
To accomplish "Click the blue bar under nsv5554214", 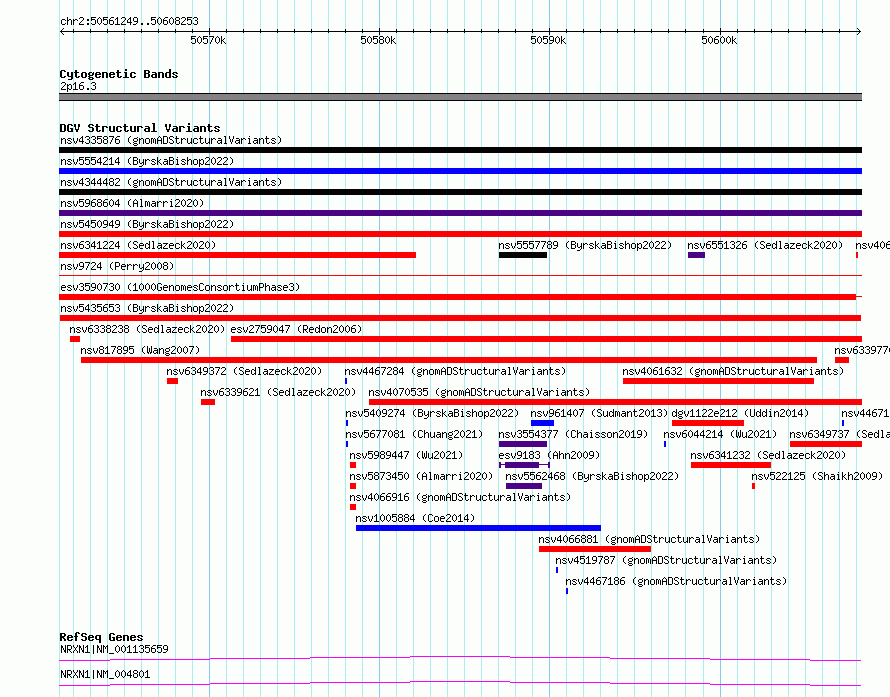I will pyautogui.click(x=460, y=171).
